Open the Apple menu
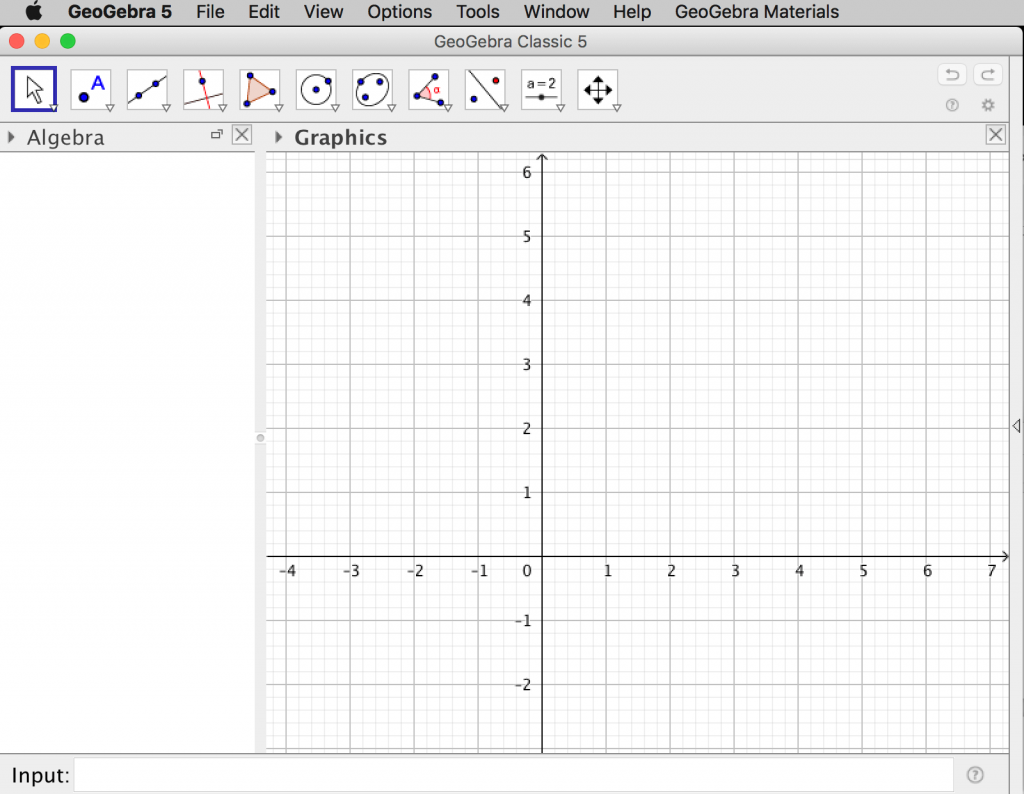Image resolution: width=1024 pixels, height=794 pixels. (34, 11)
